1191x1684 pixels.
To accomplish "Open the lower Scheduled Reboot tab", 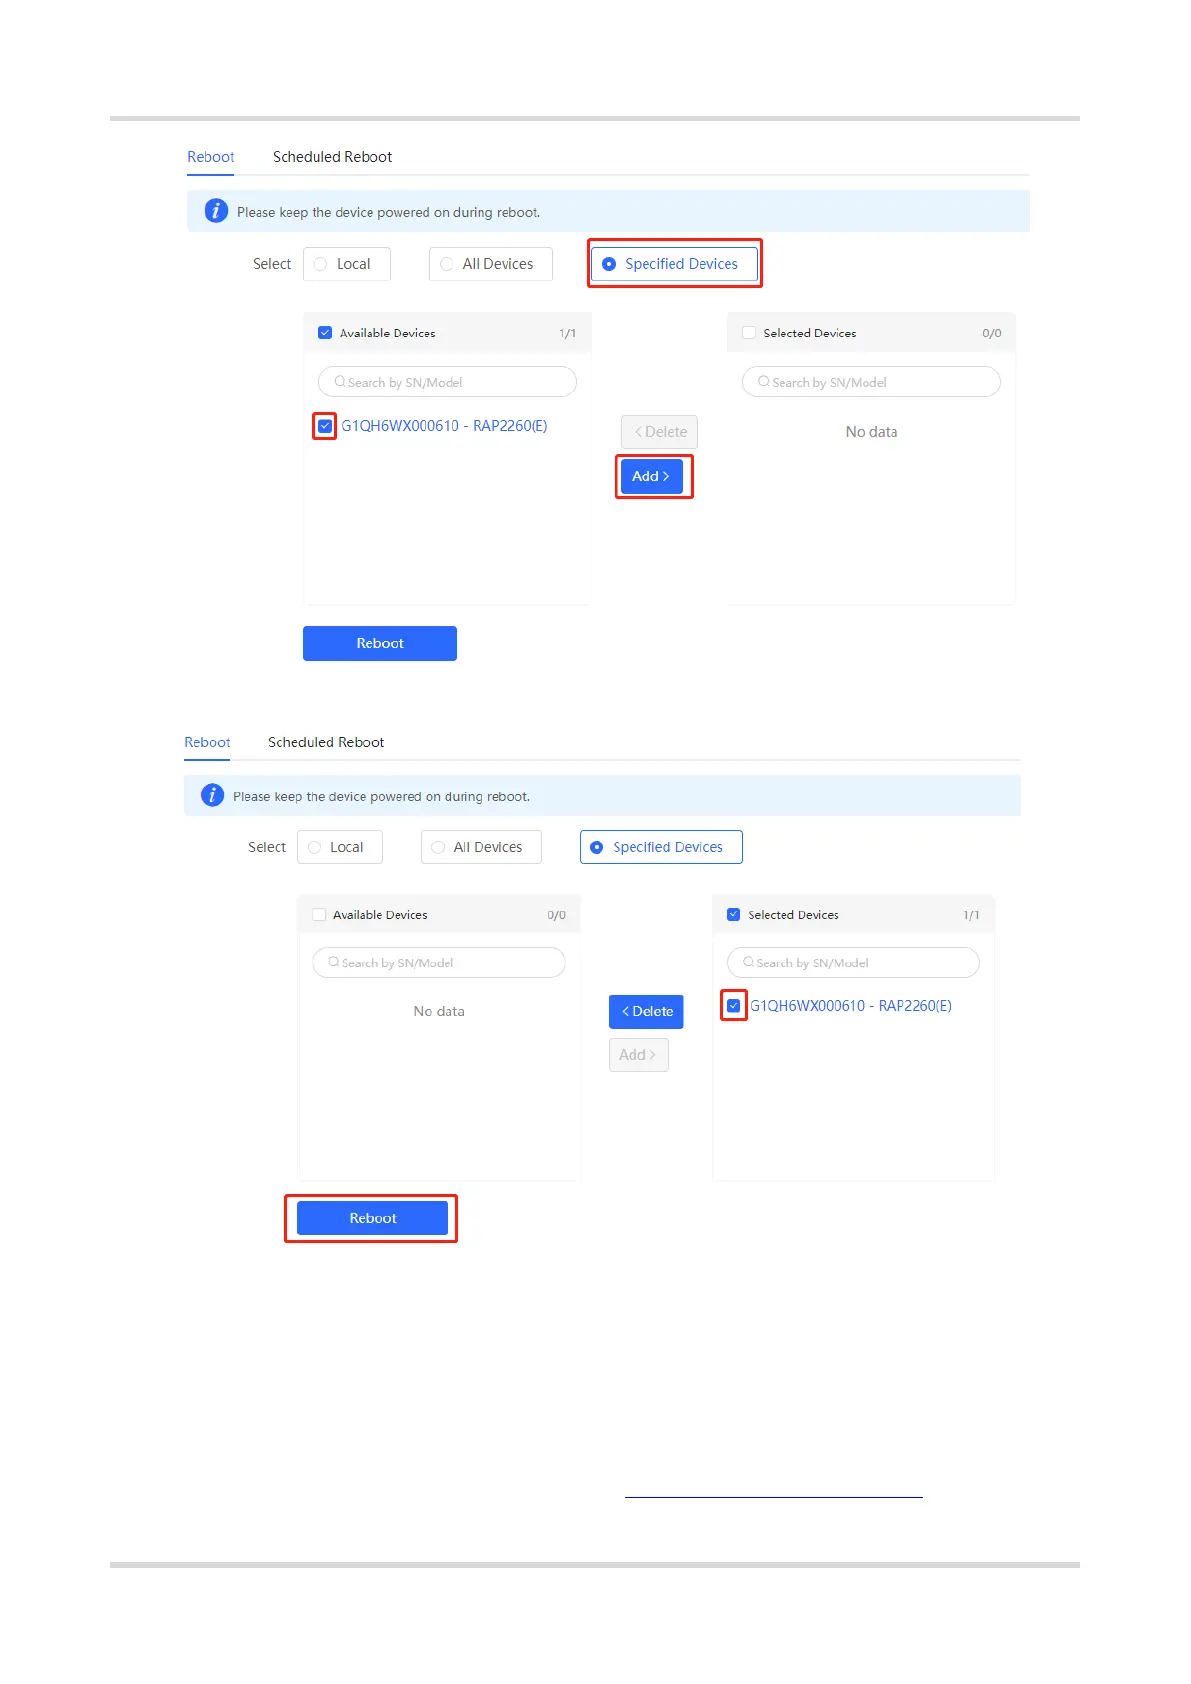I will [325, 742].
